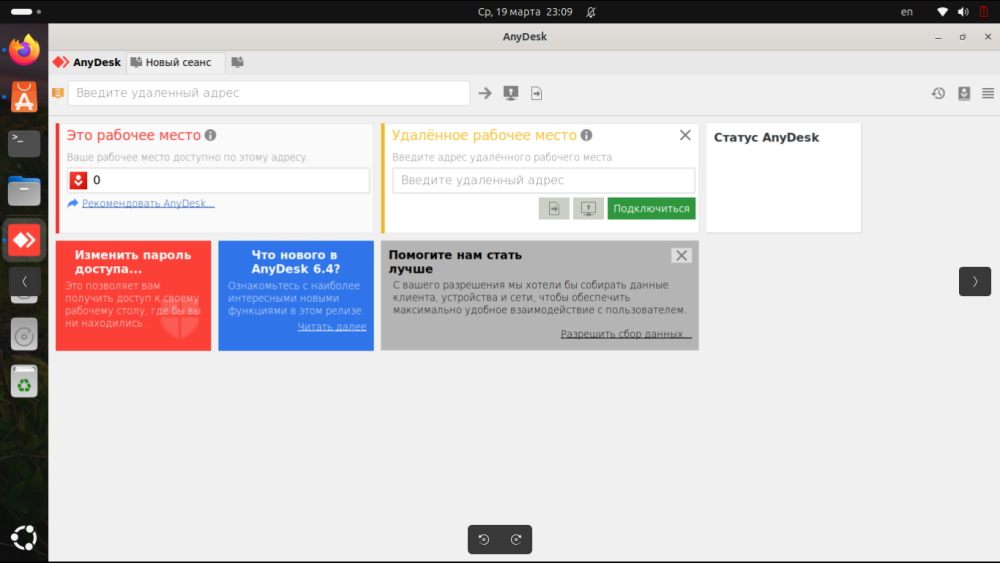Click the date and time in top bar
The image size is (1000, 563).
[x=525, y=11]
